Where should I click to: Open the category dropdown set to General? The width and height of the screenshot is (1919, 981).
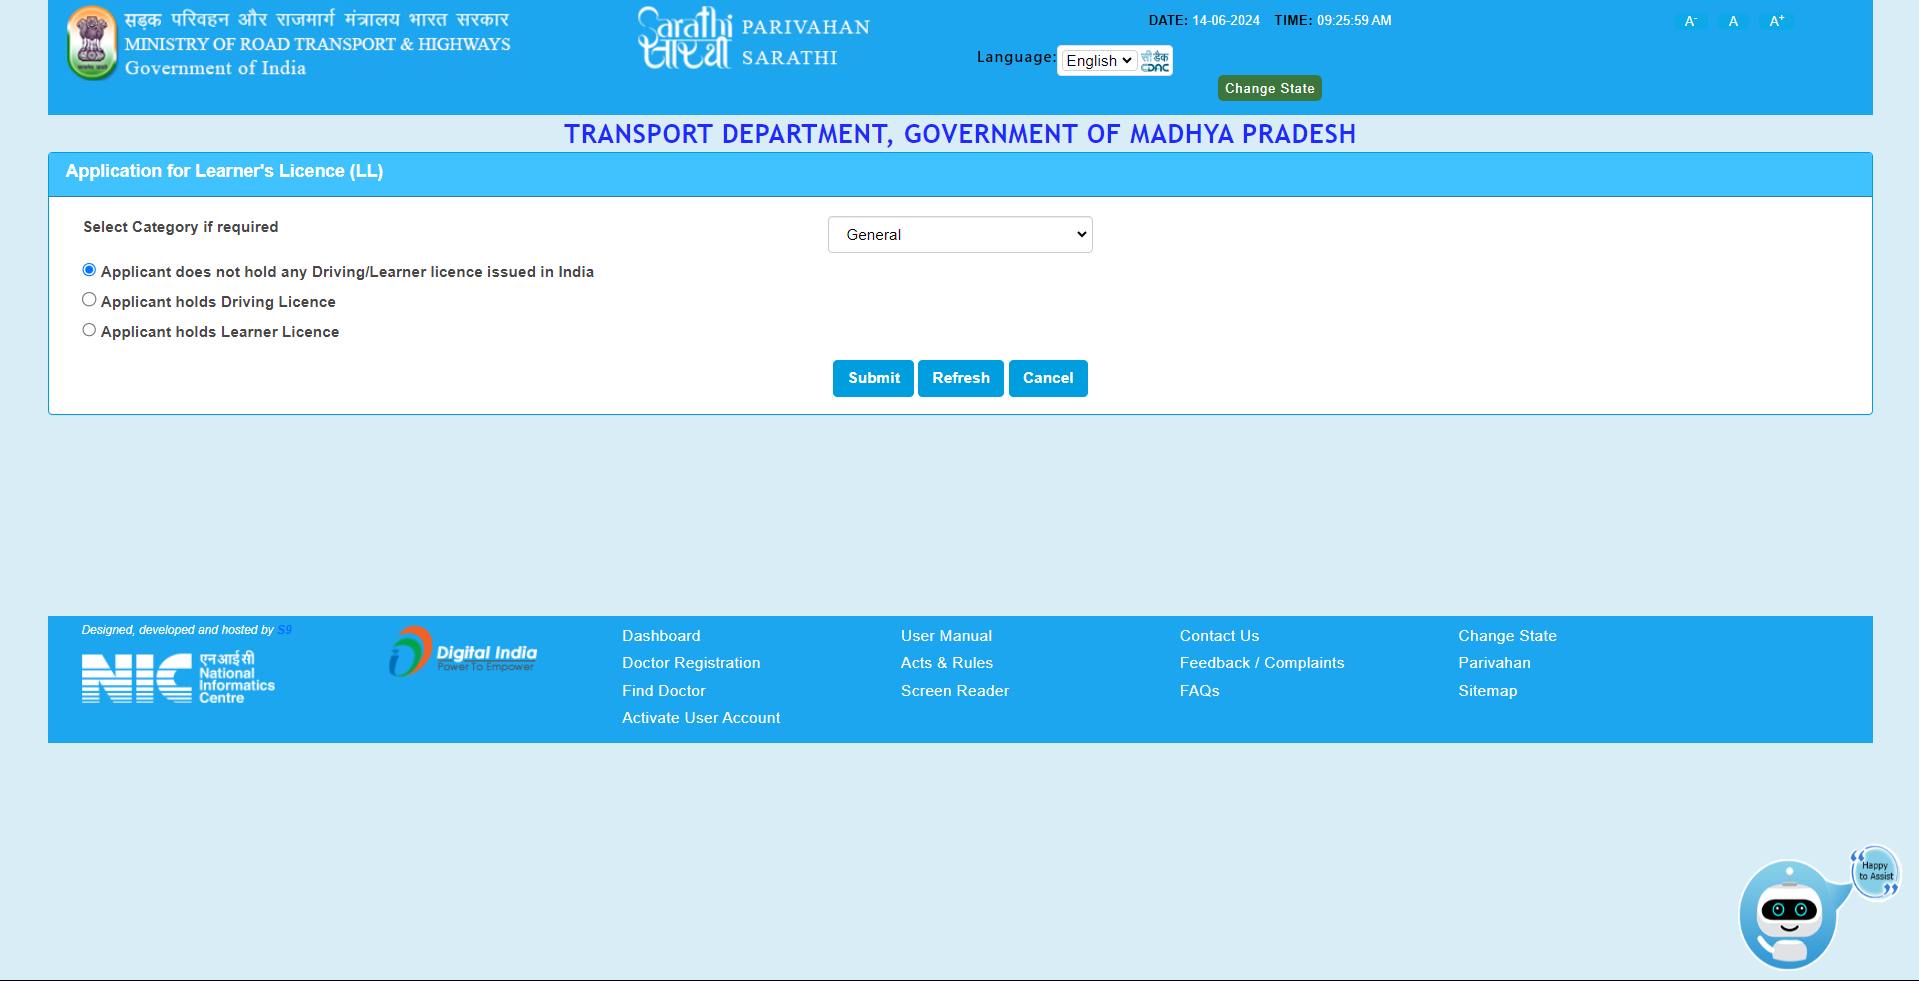coord(960,235)
